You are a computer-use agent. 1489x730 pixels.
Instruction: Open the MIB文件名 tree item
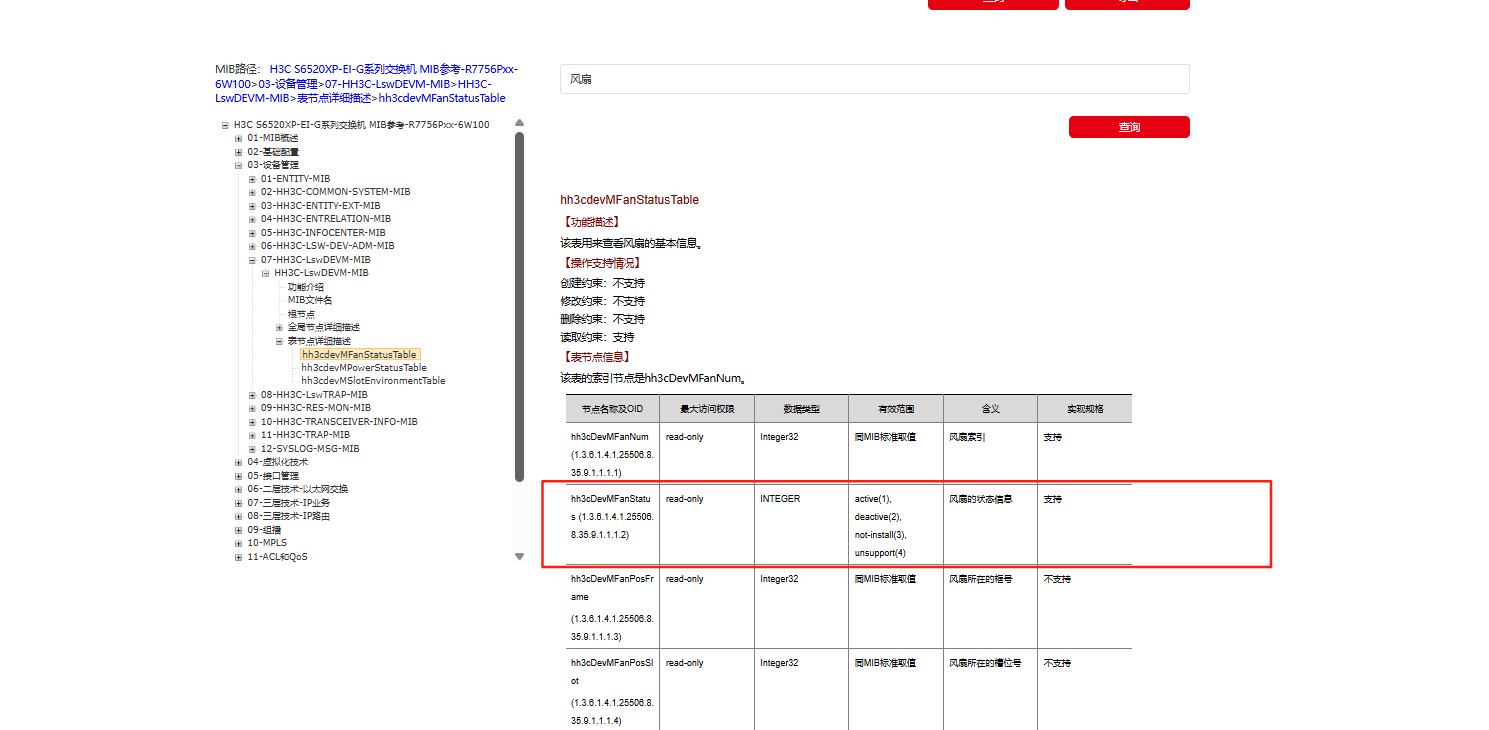pyautogui.click(x=310, y=300)
